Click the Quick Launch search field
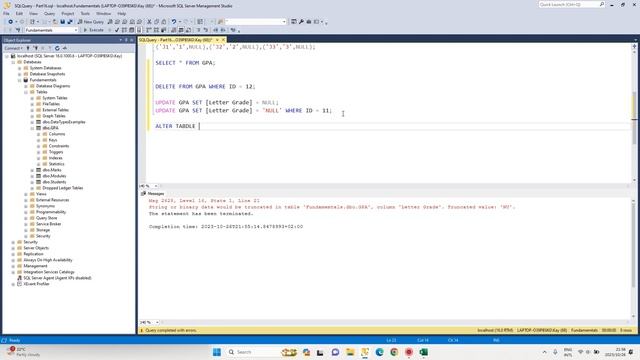This screenshot has height=360, width=640. click(571, 4)
